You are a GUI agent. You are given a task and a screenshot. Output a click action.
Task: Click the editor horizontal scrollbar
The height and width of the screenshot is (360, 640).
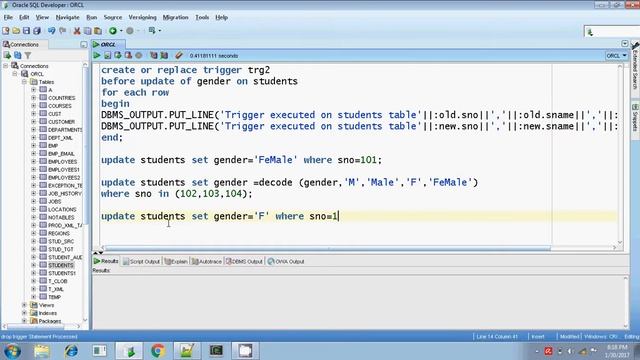tap(328, 248)
